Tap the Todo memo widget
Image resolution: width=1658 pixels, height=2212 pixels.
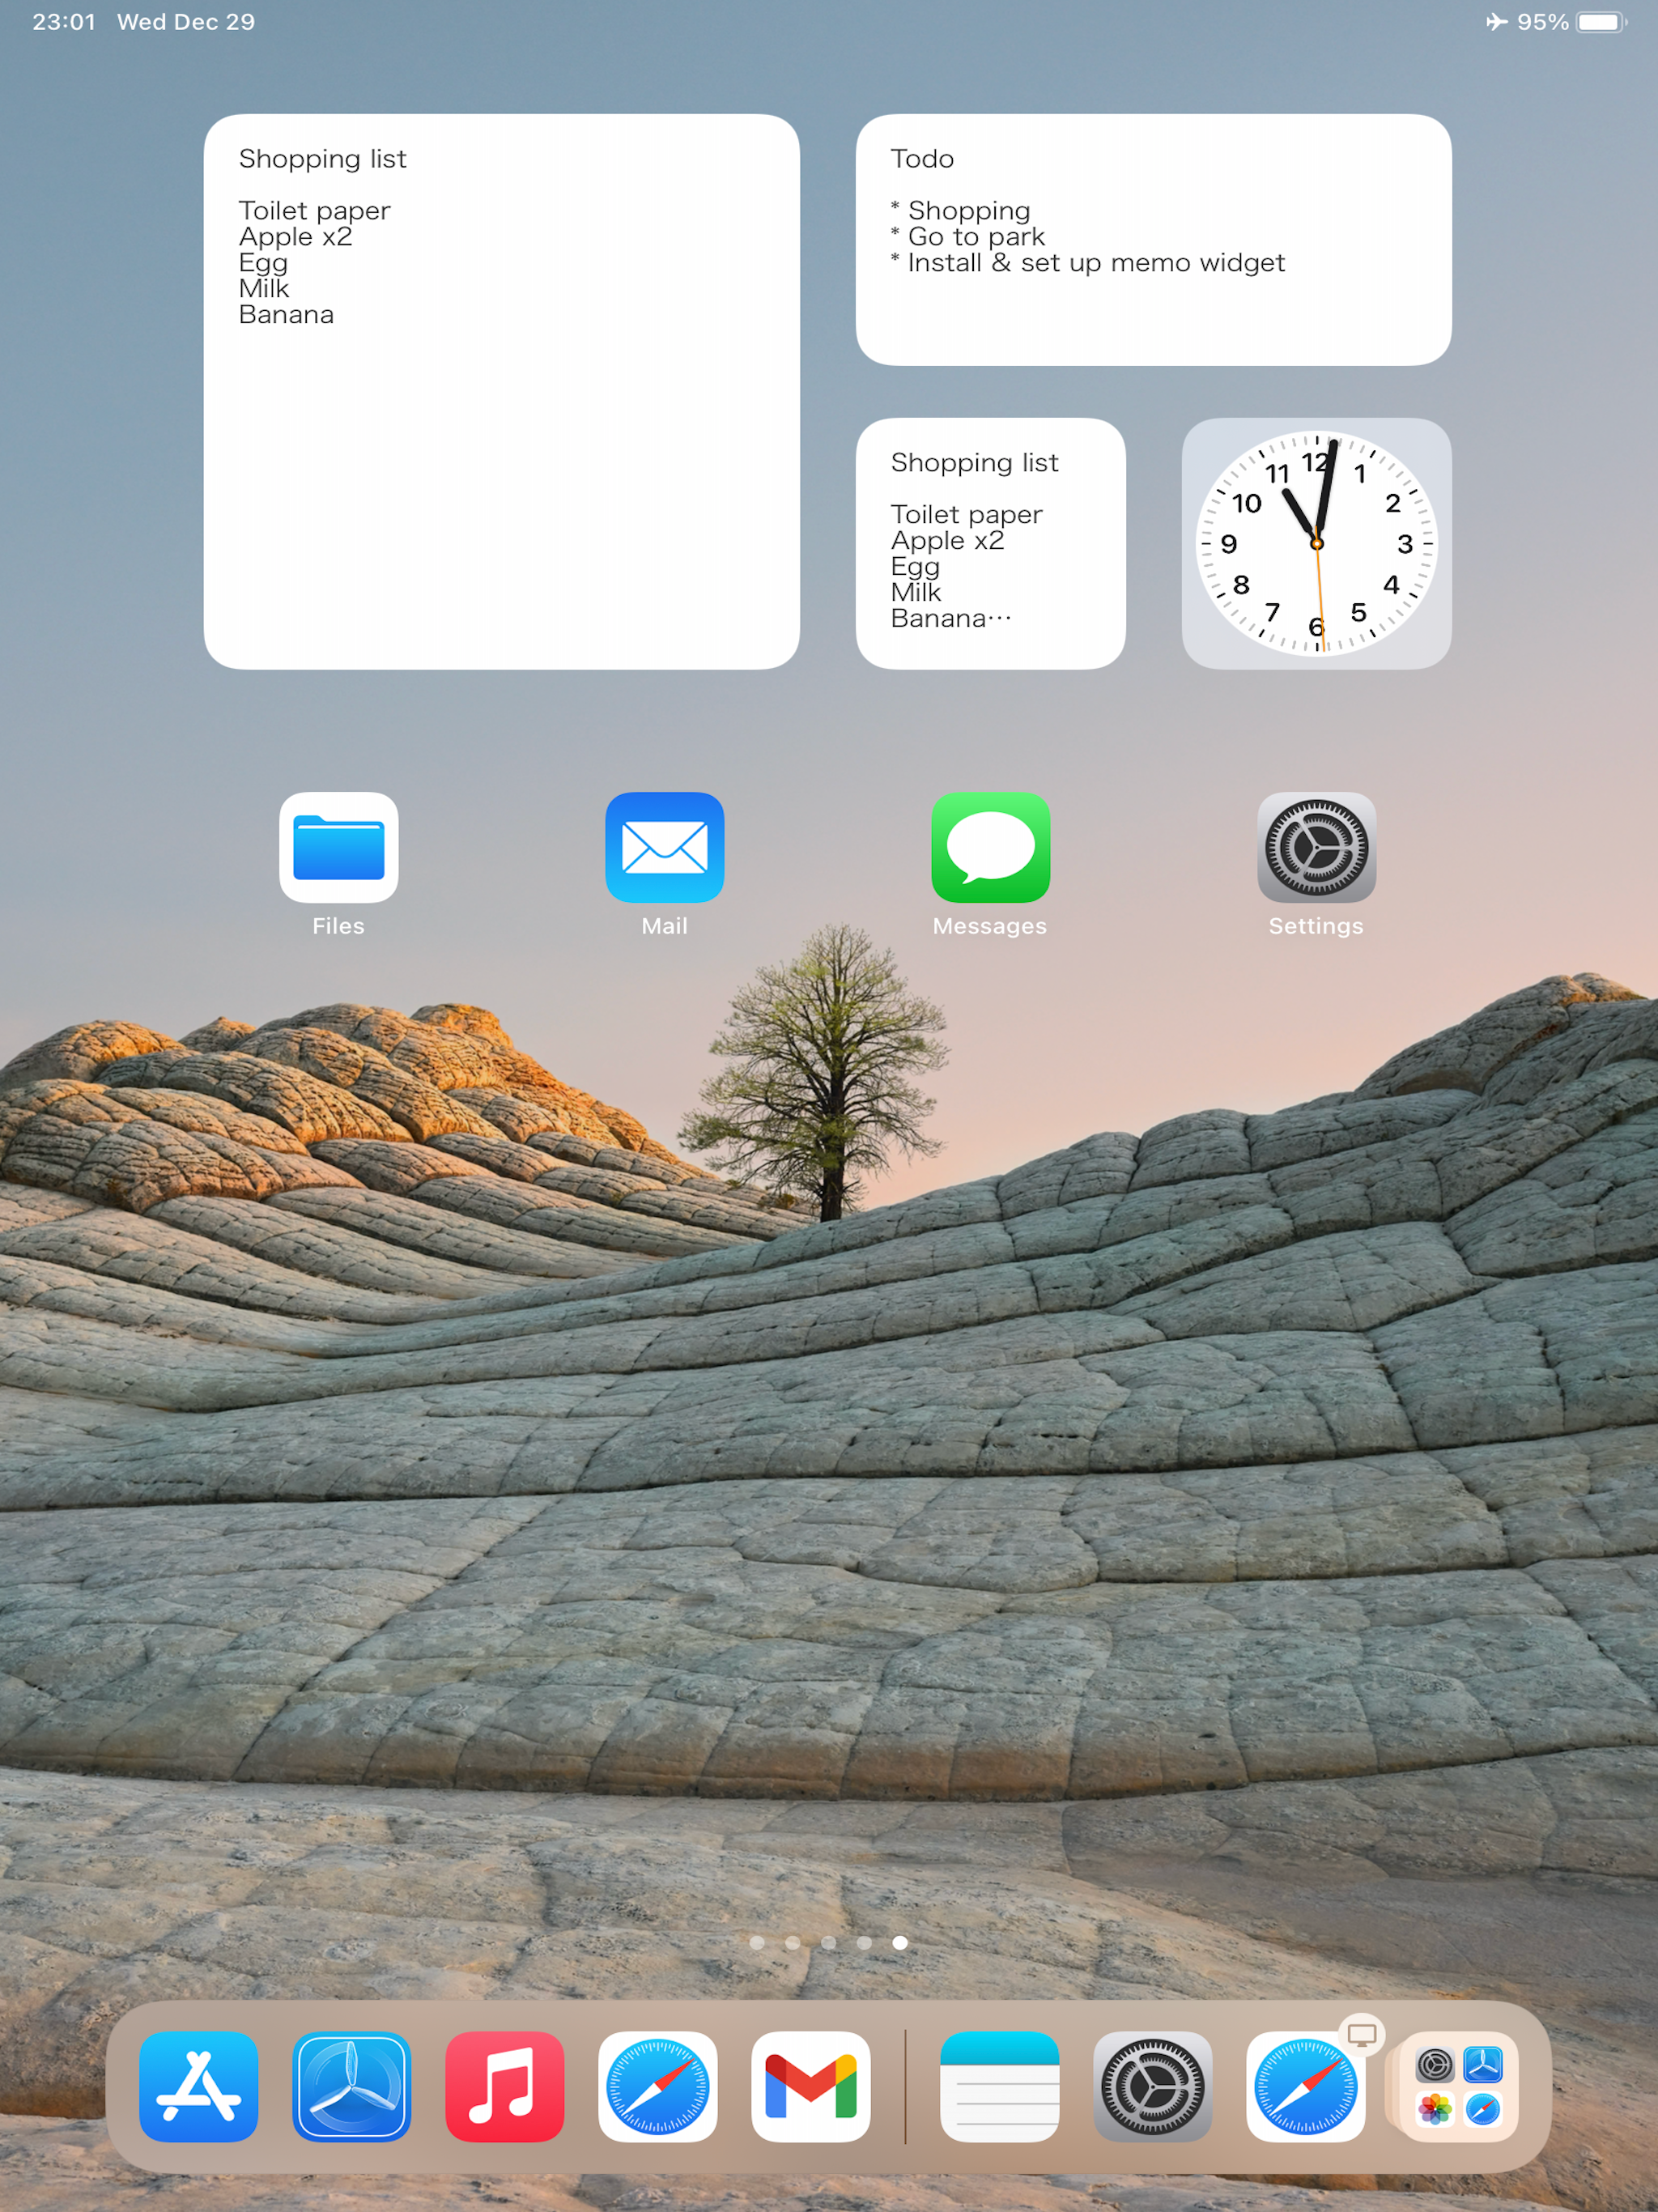[1153, 239]
